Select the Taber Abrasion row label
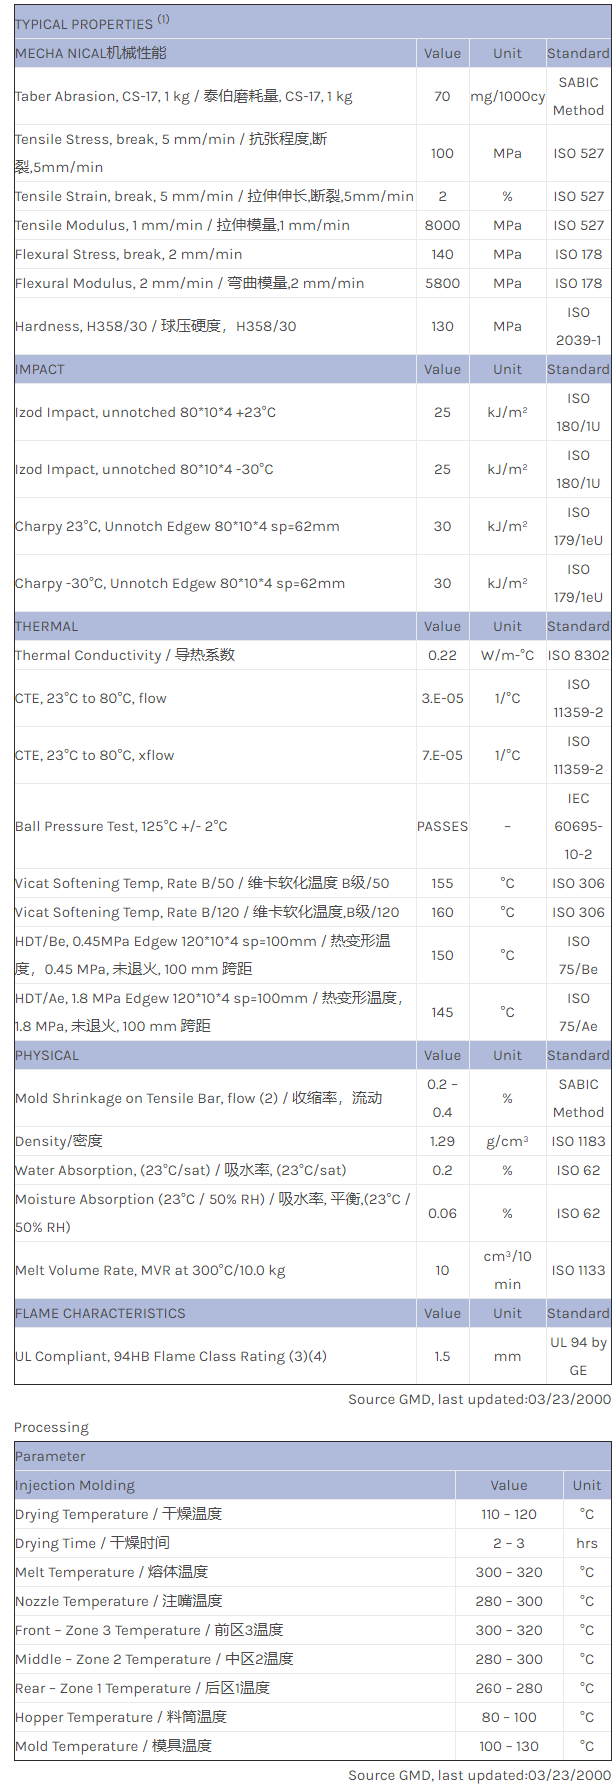This screenshot has width=614, height=1790. [183, 97]
